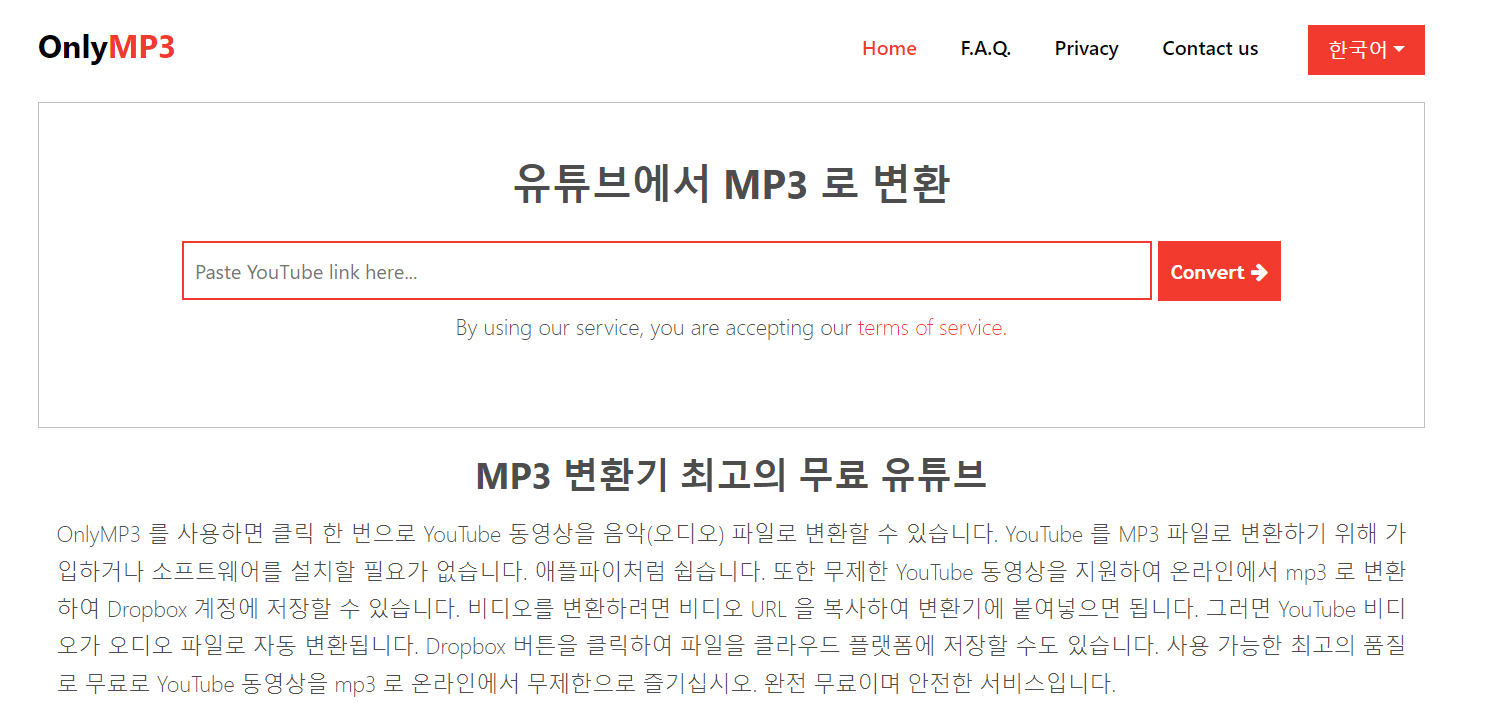Click the paragraph line starting '입하거나 소프트웨어를'
Screen dimensions: 1504x721
click(x=731, y=572)
